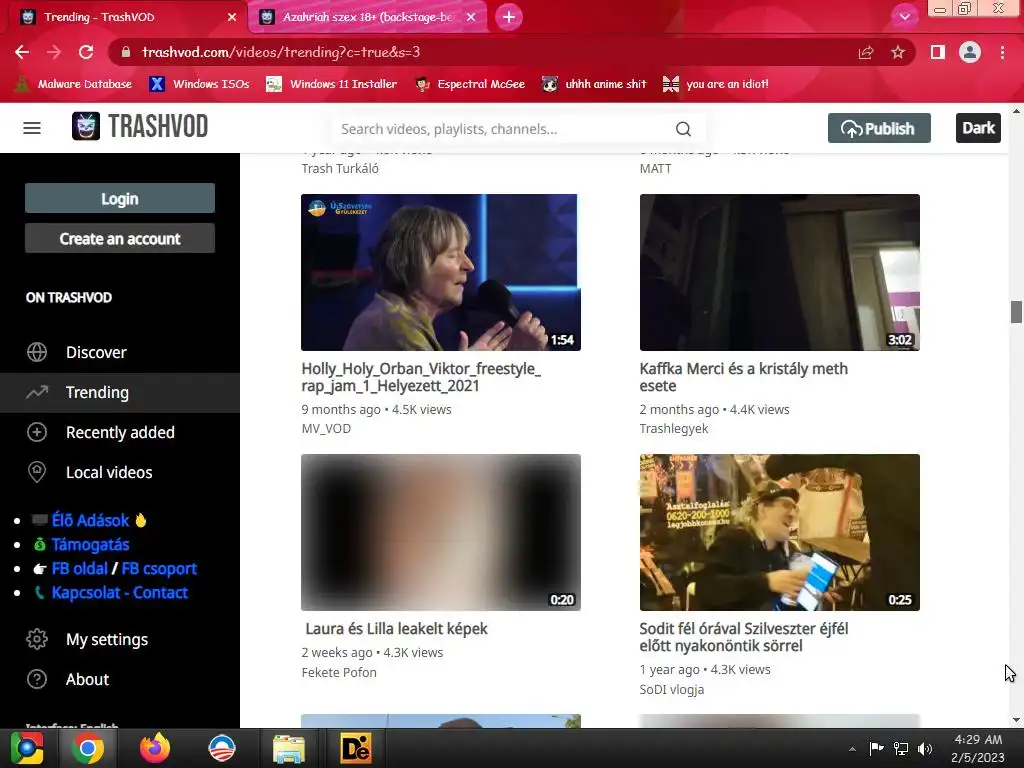
Task: Open the MV_VOD channel
Action: (x=326, y=428)
